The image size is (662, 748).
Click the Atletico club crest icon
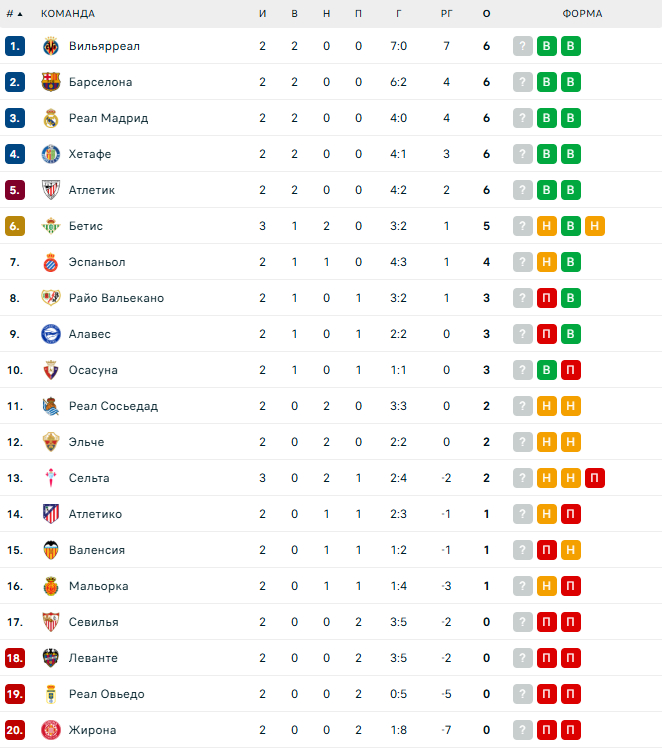[x=51, y=514]
